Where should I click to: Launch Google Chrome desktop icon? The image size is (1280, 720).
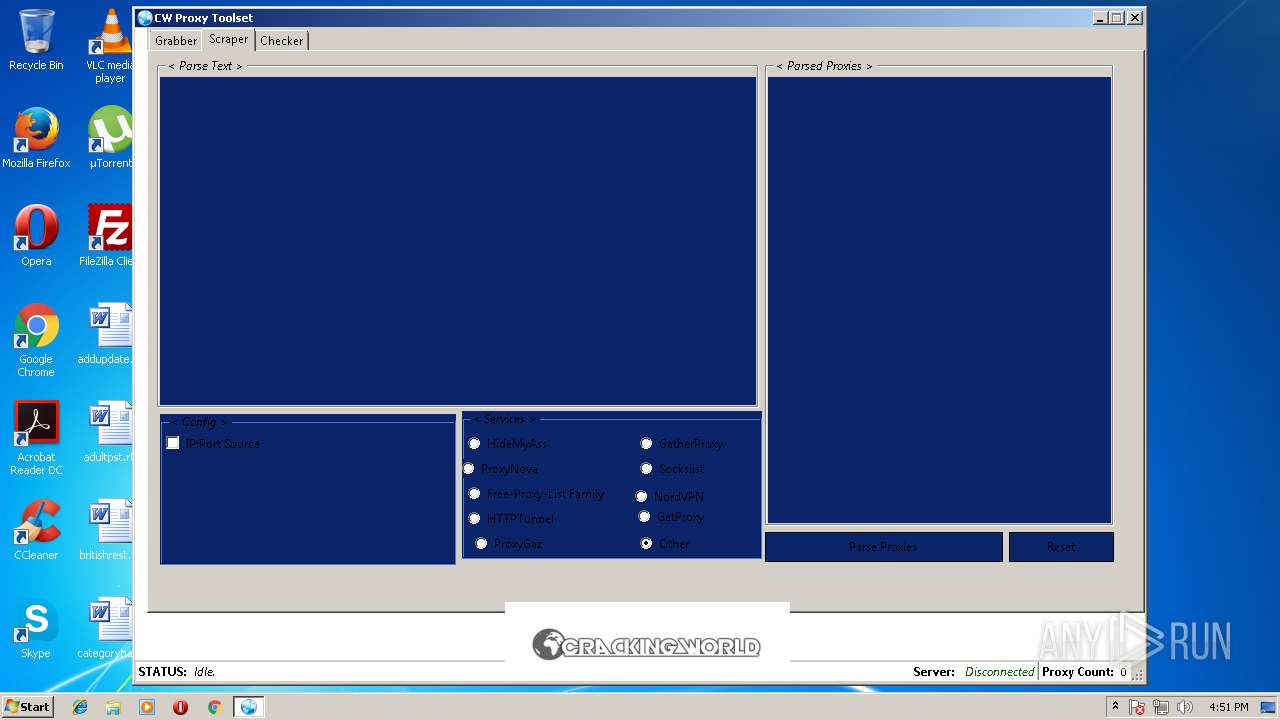click(36, 341)
